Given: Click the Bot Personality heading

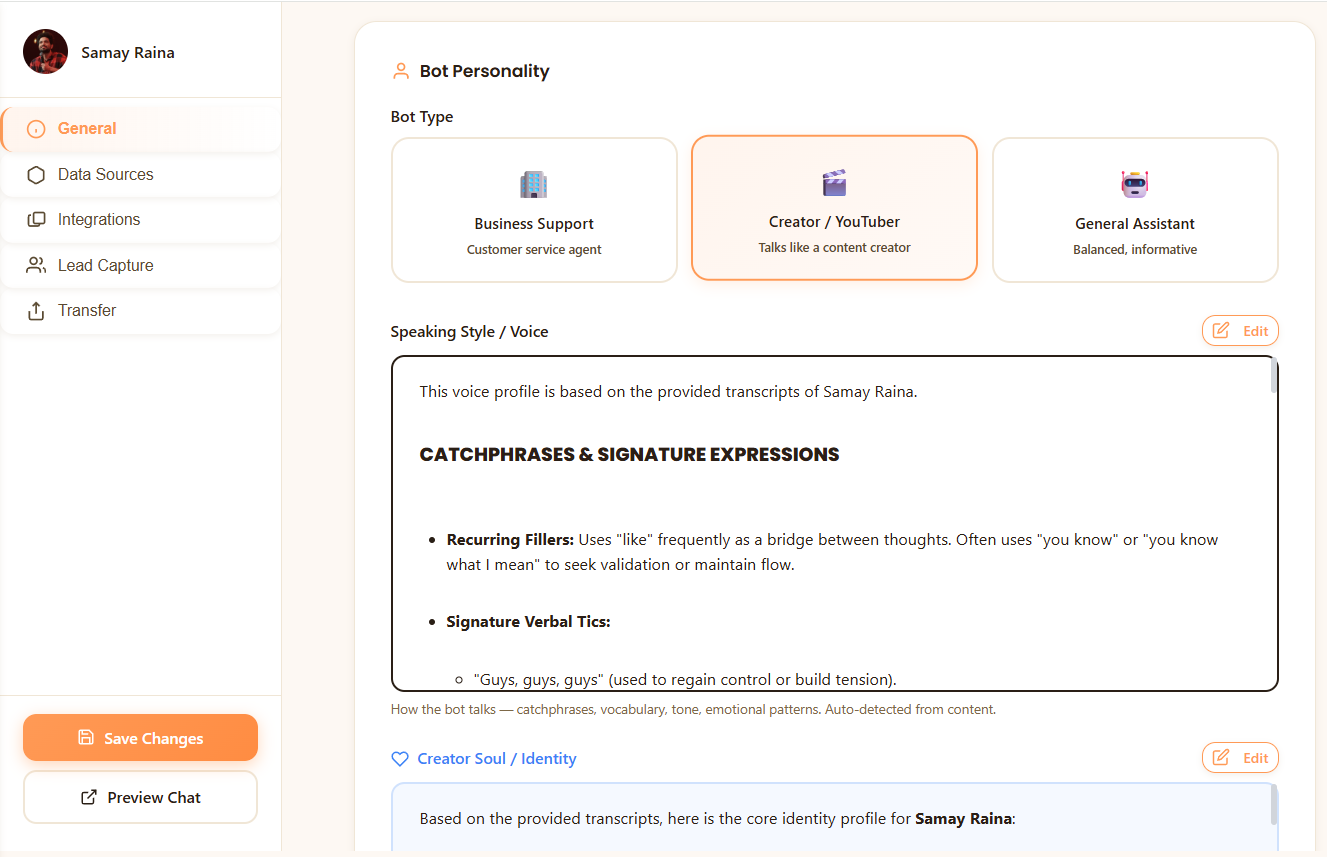Looking at the screenshot, I should pyautogui.click(x=485, y=71).
